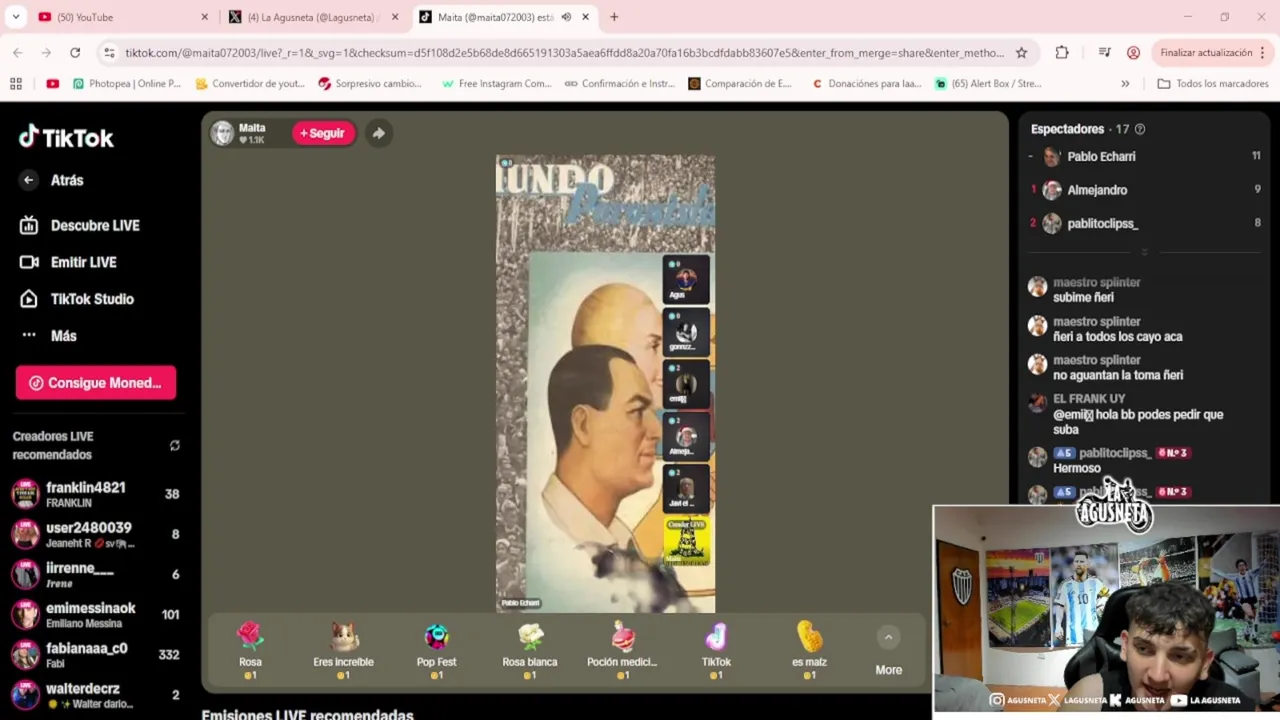Bookmark this page with star
Screen dimensions: 1280x720
(x=1021, y=53)
